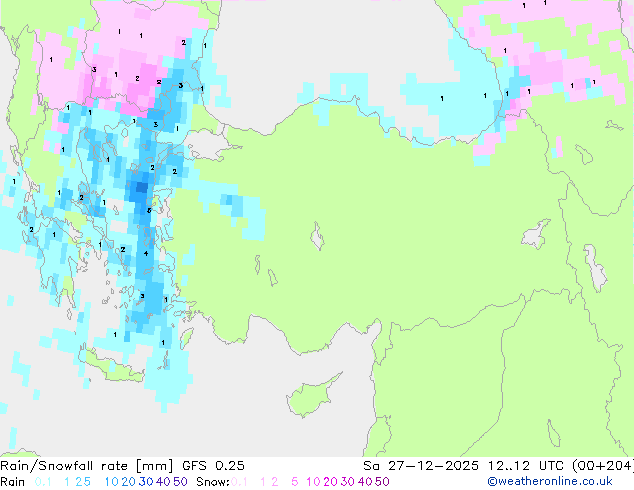Select the Rain legend 10 color value
The height and width of the screenshot is (490, 634).
click(x=112, y=482)
